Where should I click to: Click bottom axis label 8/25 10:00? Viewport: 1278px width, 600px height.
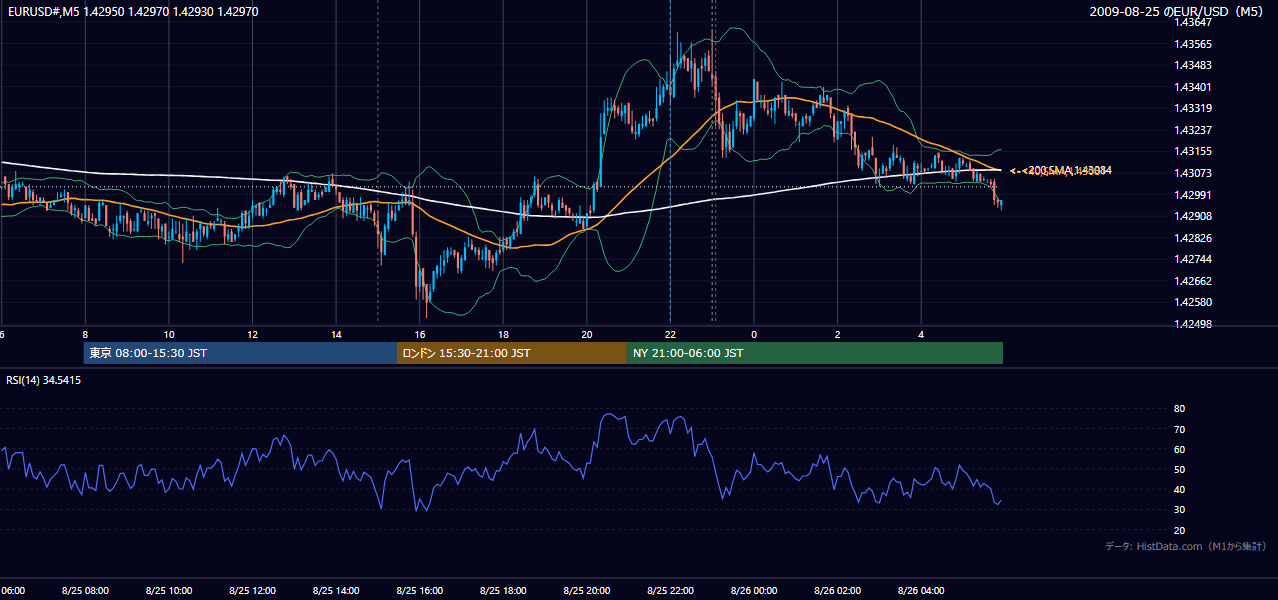point(169,591)
